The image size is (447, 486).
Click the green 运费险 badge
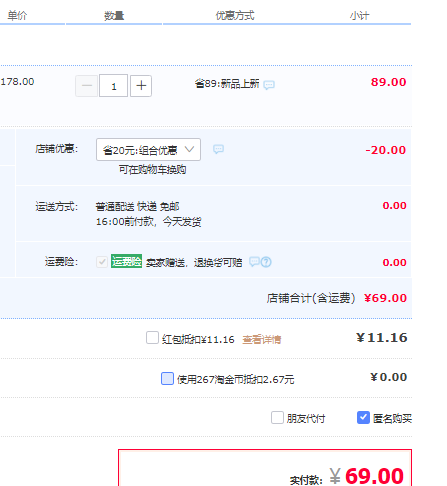click(x=126, y=261)
